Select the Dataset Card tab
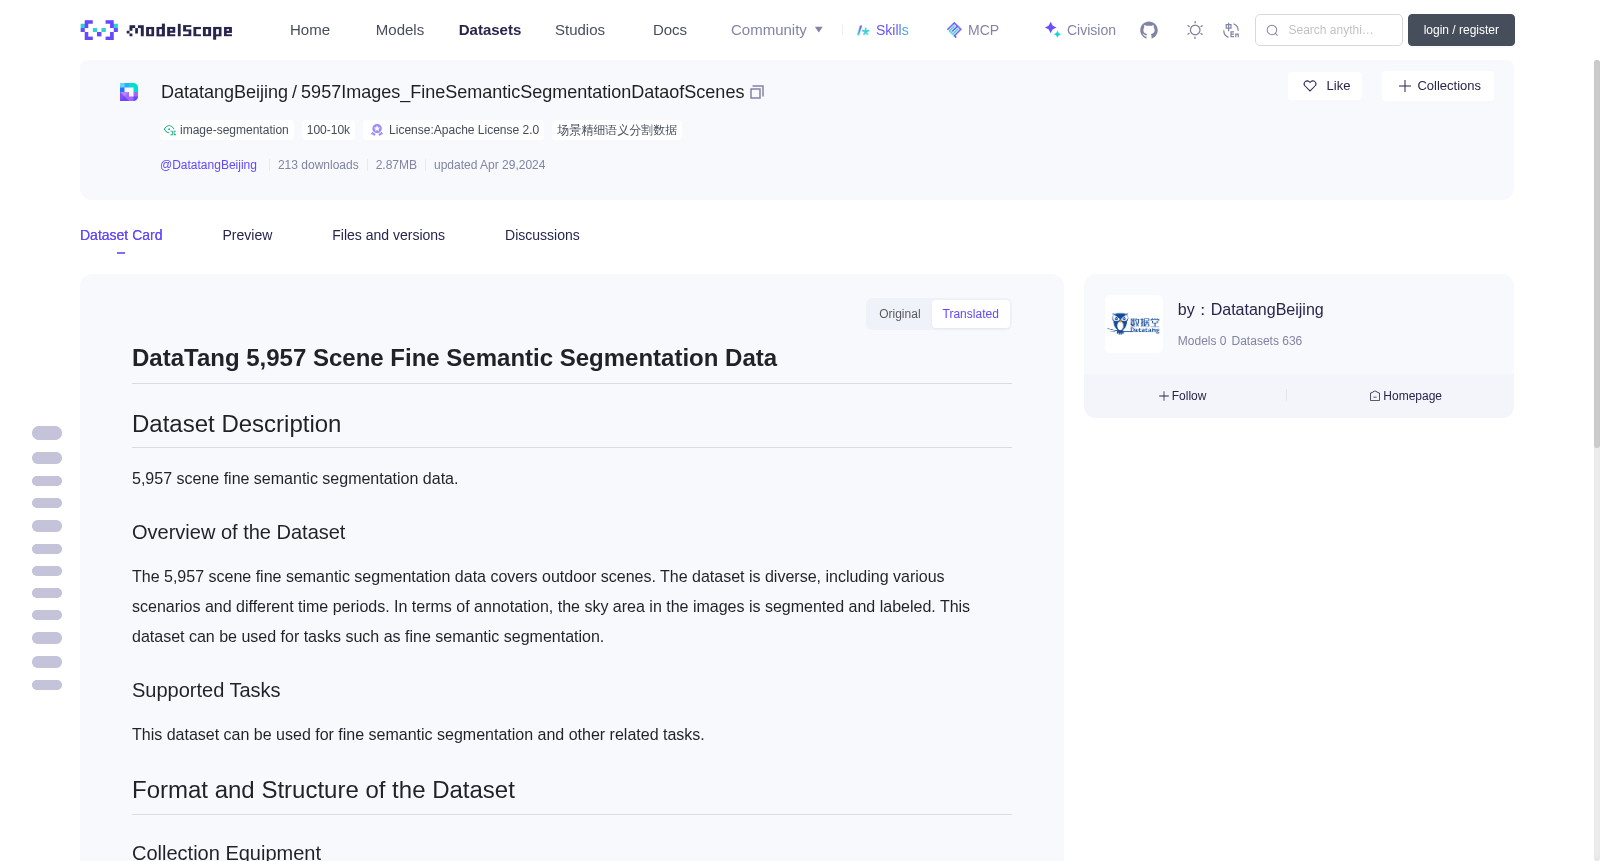Viewport: 1600px width, 861px height. tap(121, 235)
